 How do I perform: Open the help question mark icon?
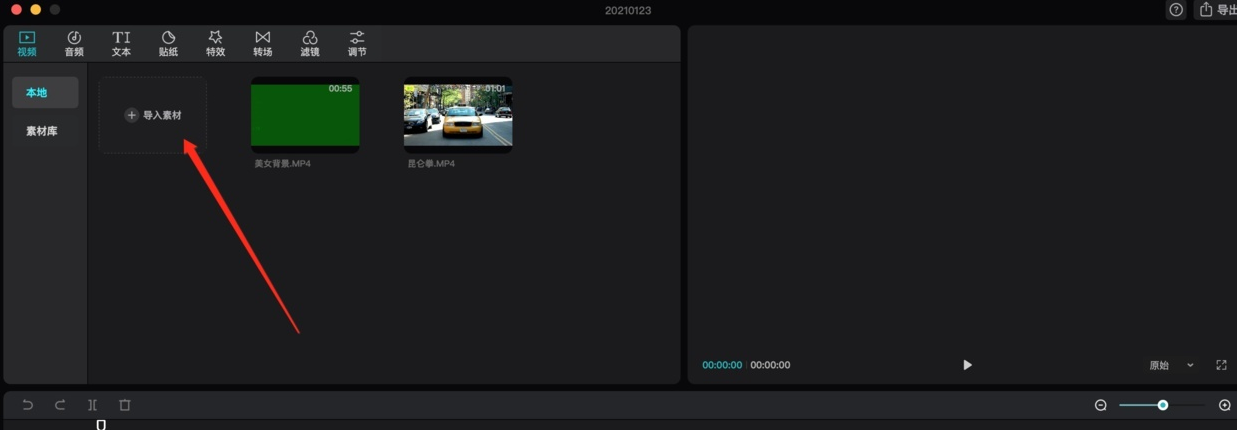pos(1176,10)
